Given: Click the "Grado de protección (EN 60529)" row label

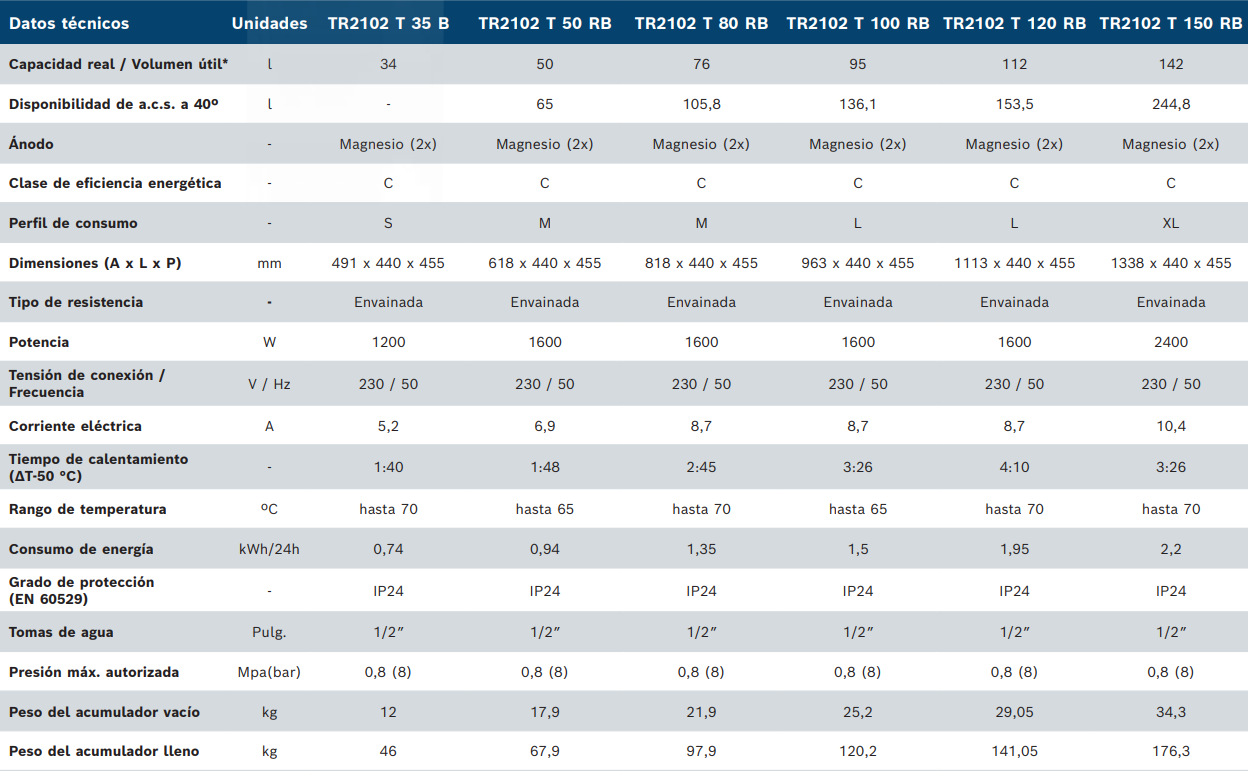Looking at the screenshot, I should tap(81, 590).
